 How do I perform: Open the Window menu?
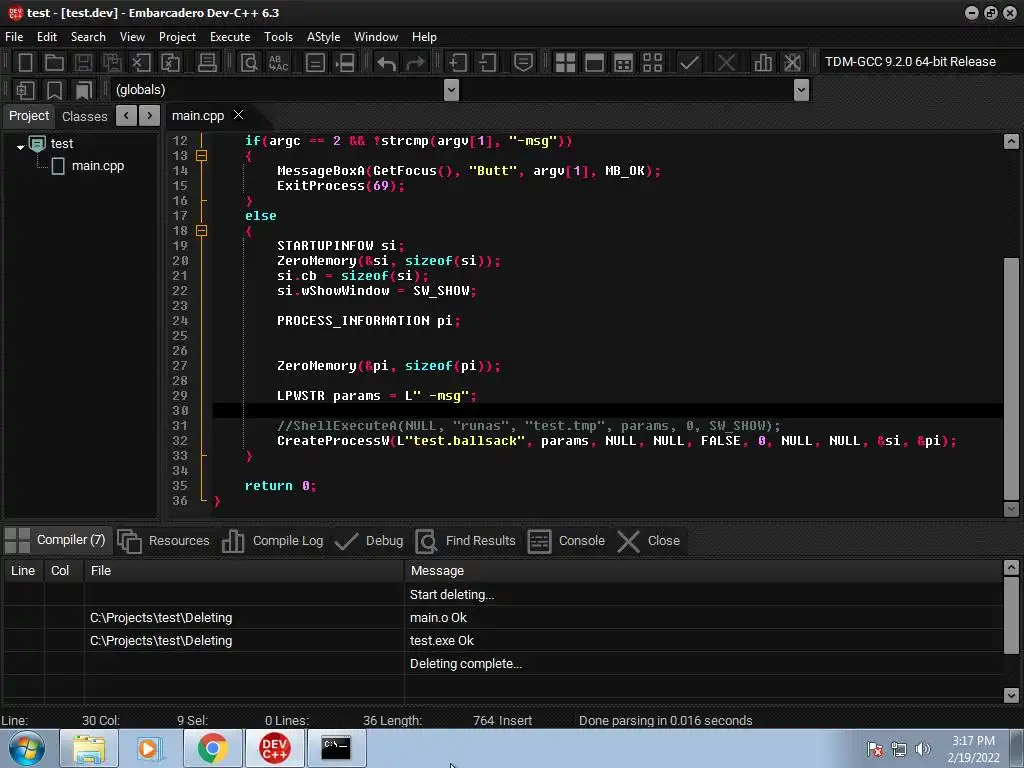point(376,37)
